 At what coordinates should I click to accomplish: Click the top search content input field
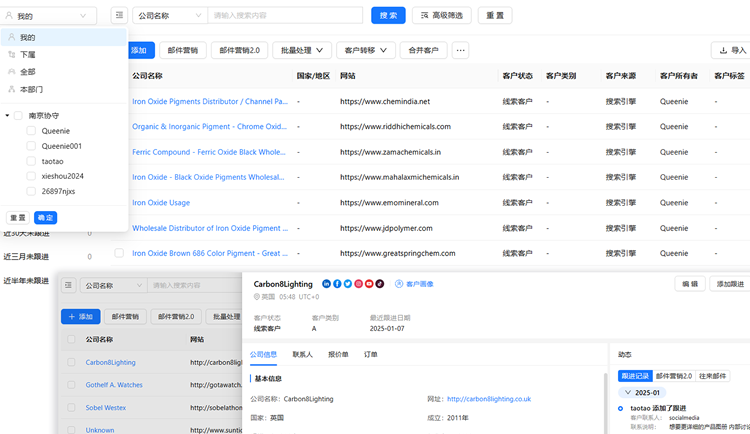(x=285, y=15)
